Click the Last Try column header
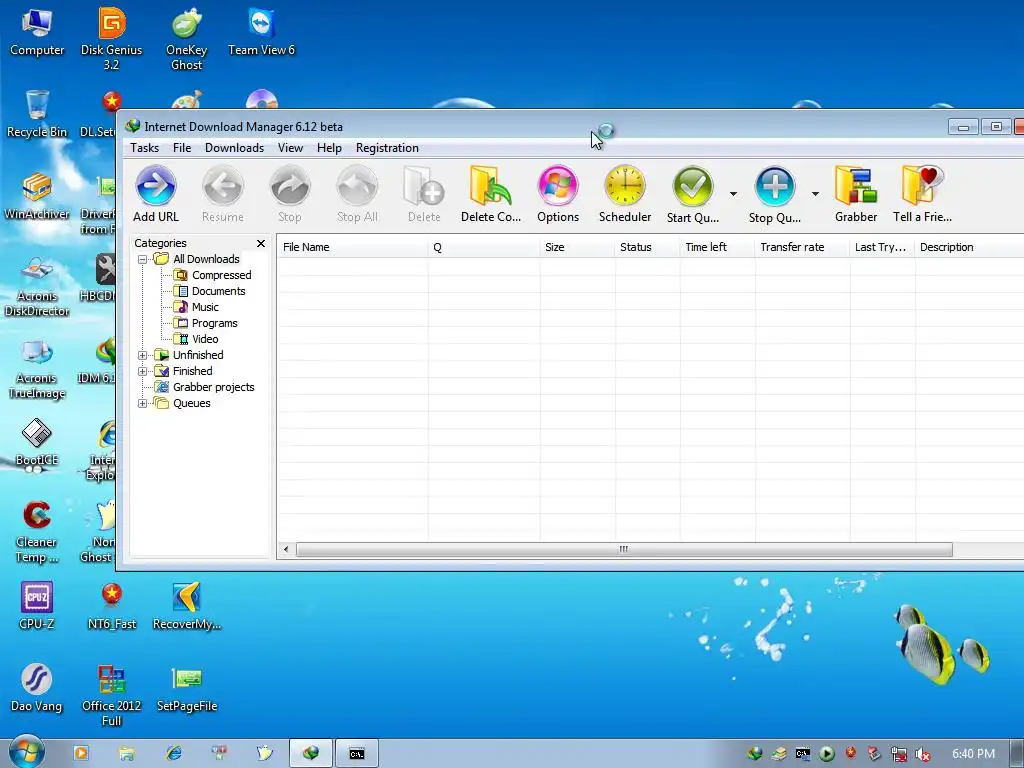The width and height of the screenshot is (1024, 768). click(882, 247)
